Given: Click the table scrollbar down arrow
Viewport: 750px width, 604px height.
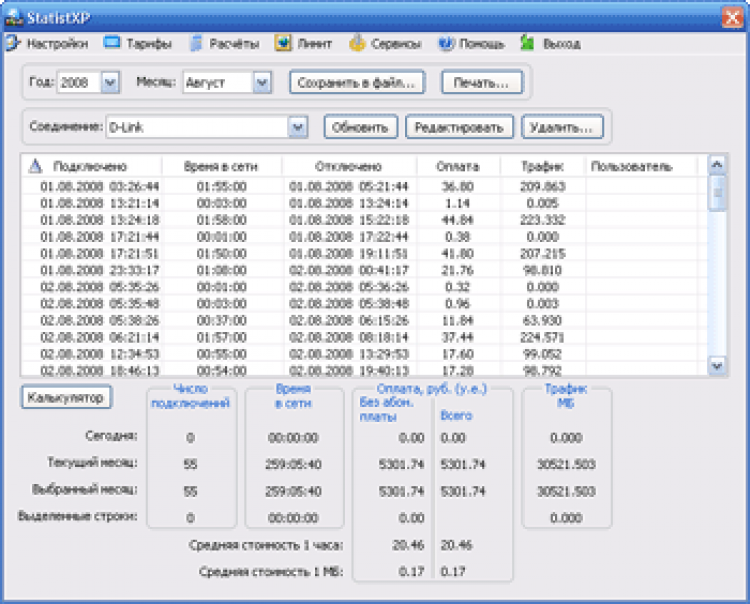Looking at the screenshot, I should [x=716, y=365].
